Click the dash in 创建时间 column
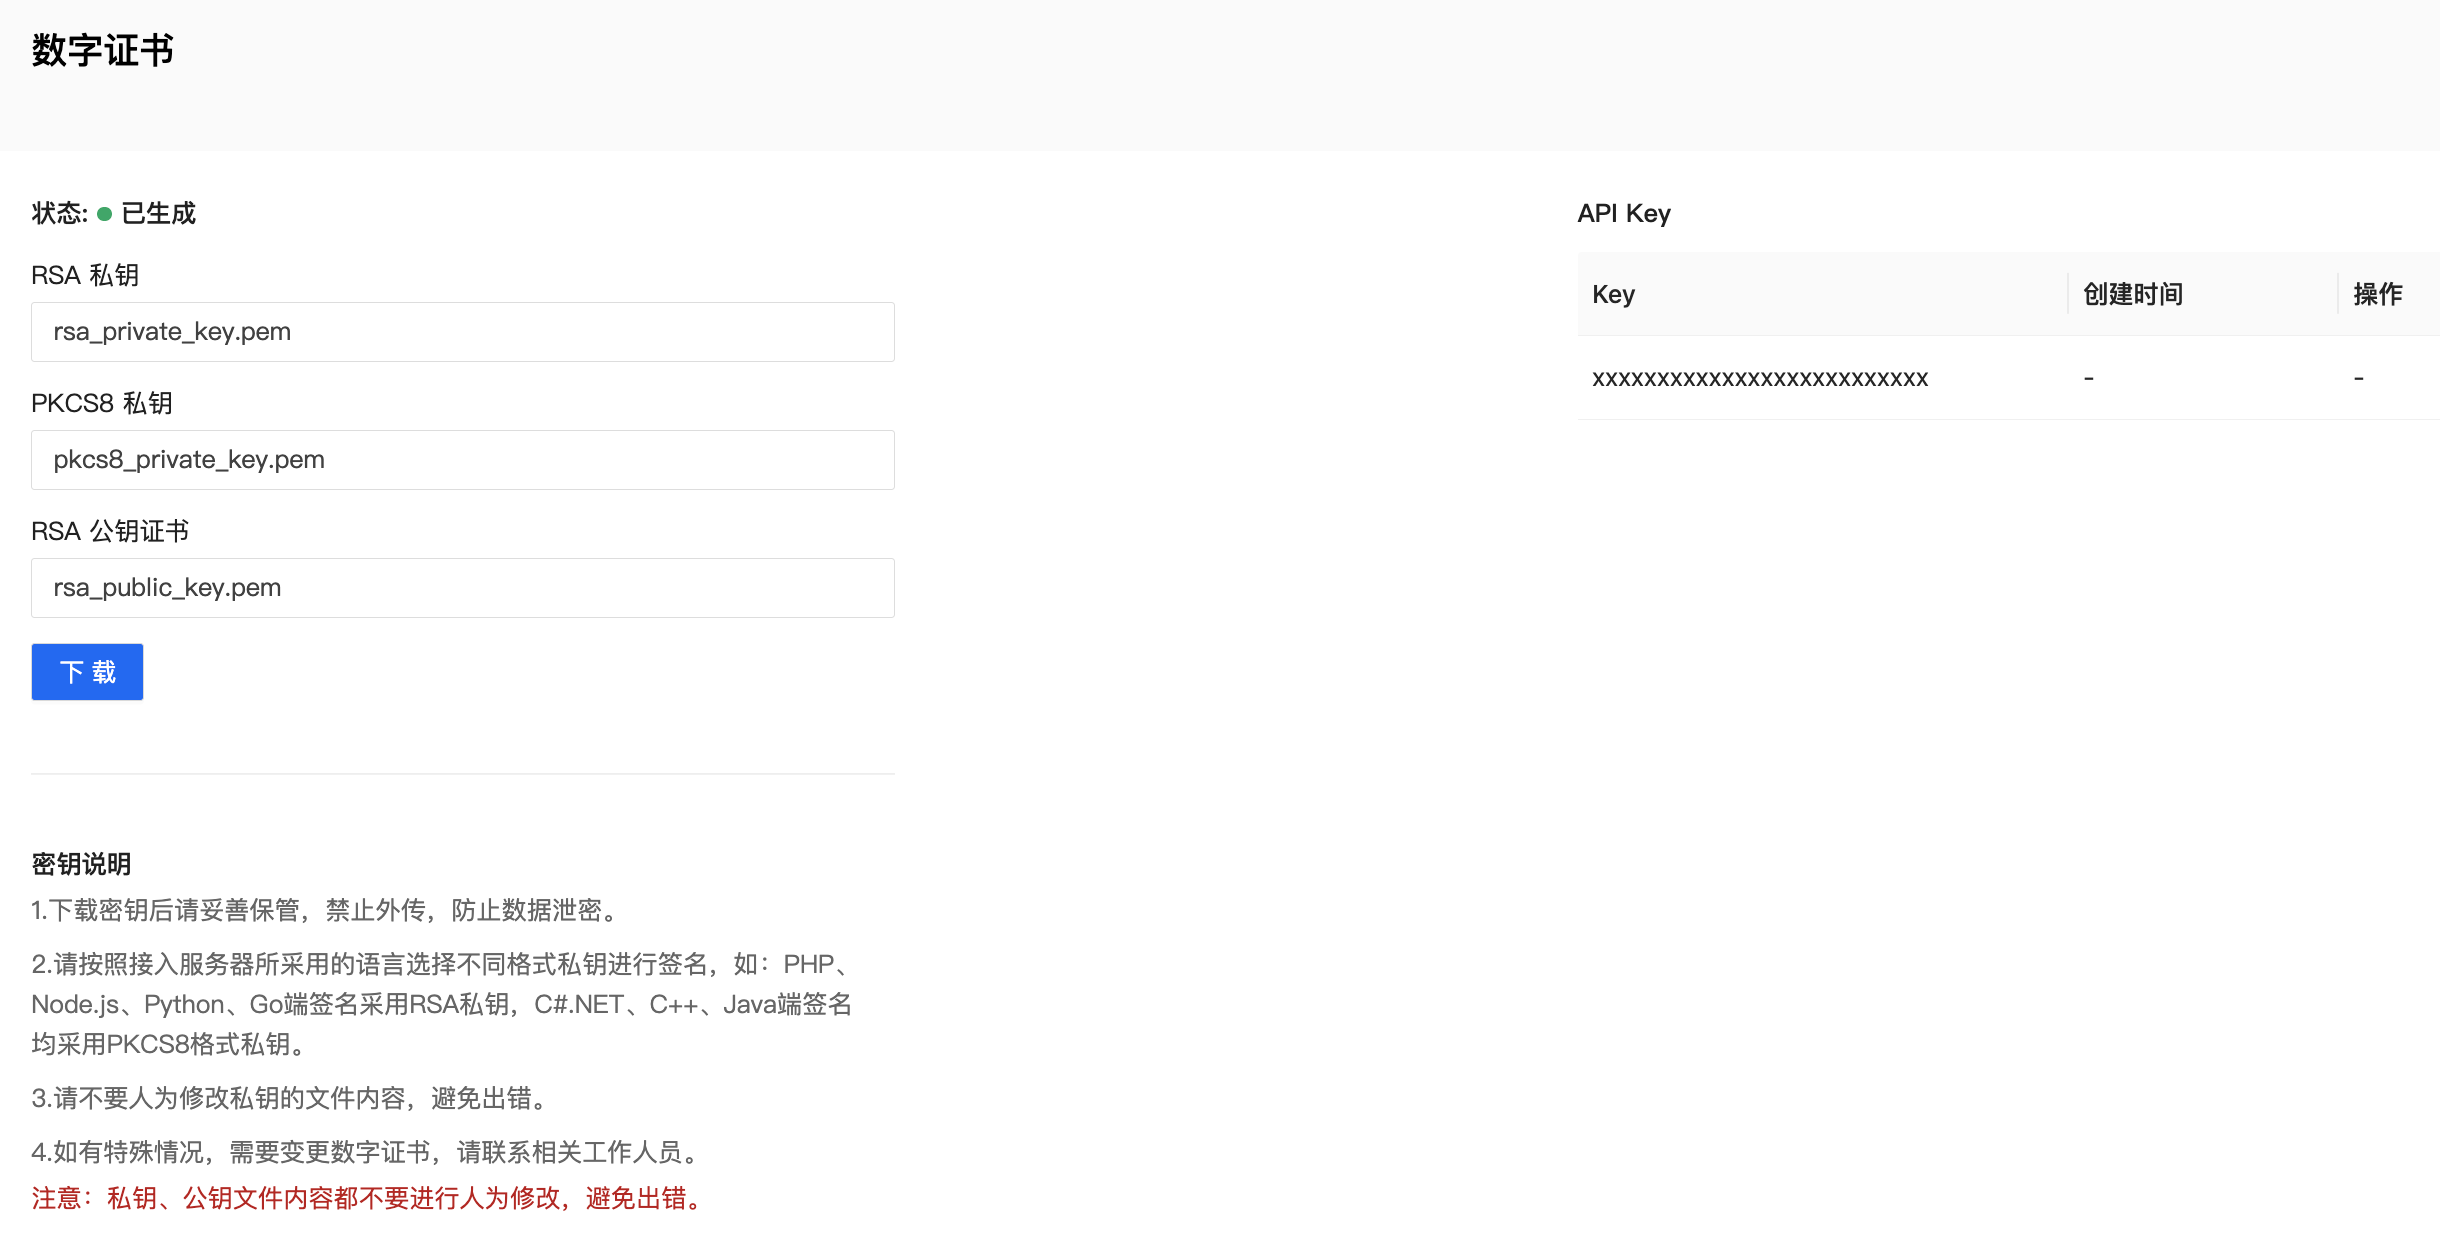Screen dimensions: 2440x1246 (x=2089, y=378)
